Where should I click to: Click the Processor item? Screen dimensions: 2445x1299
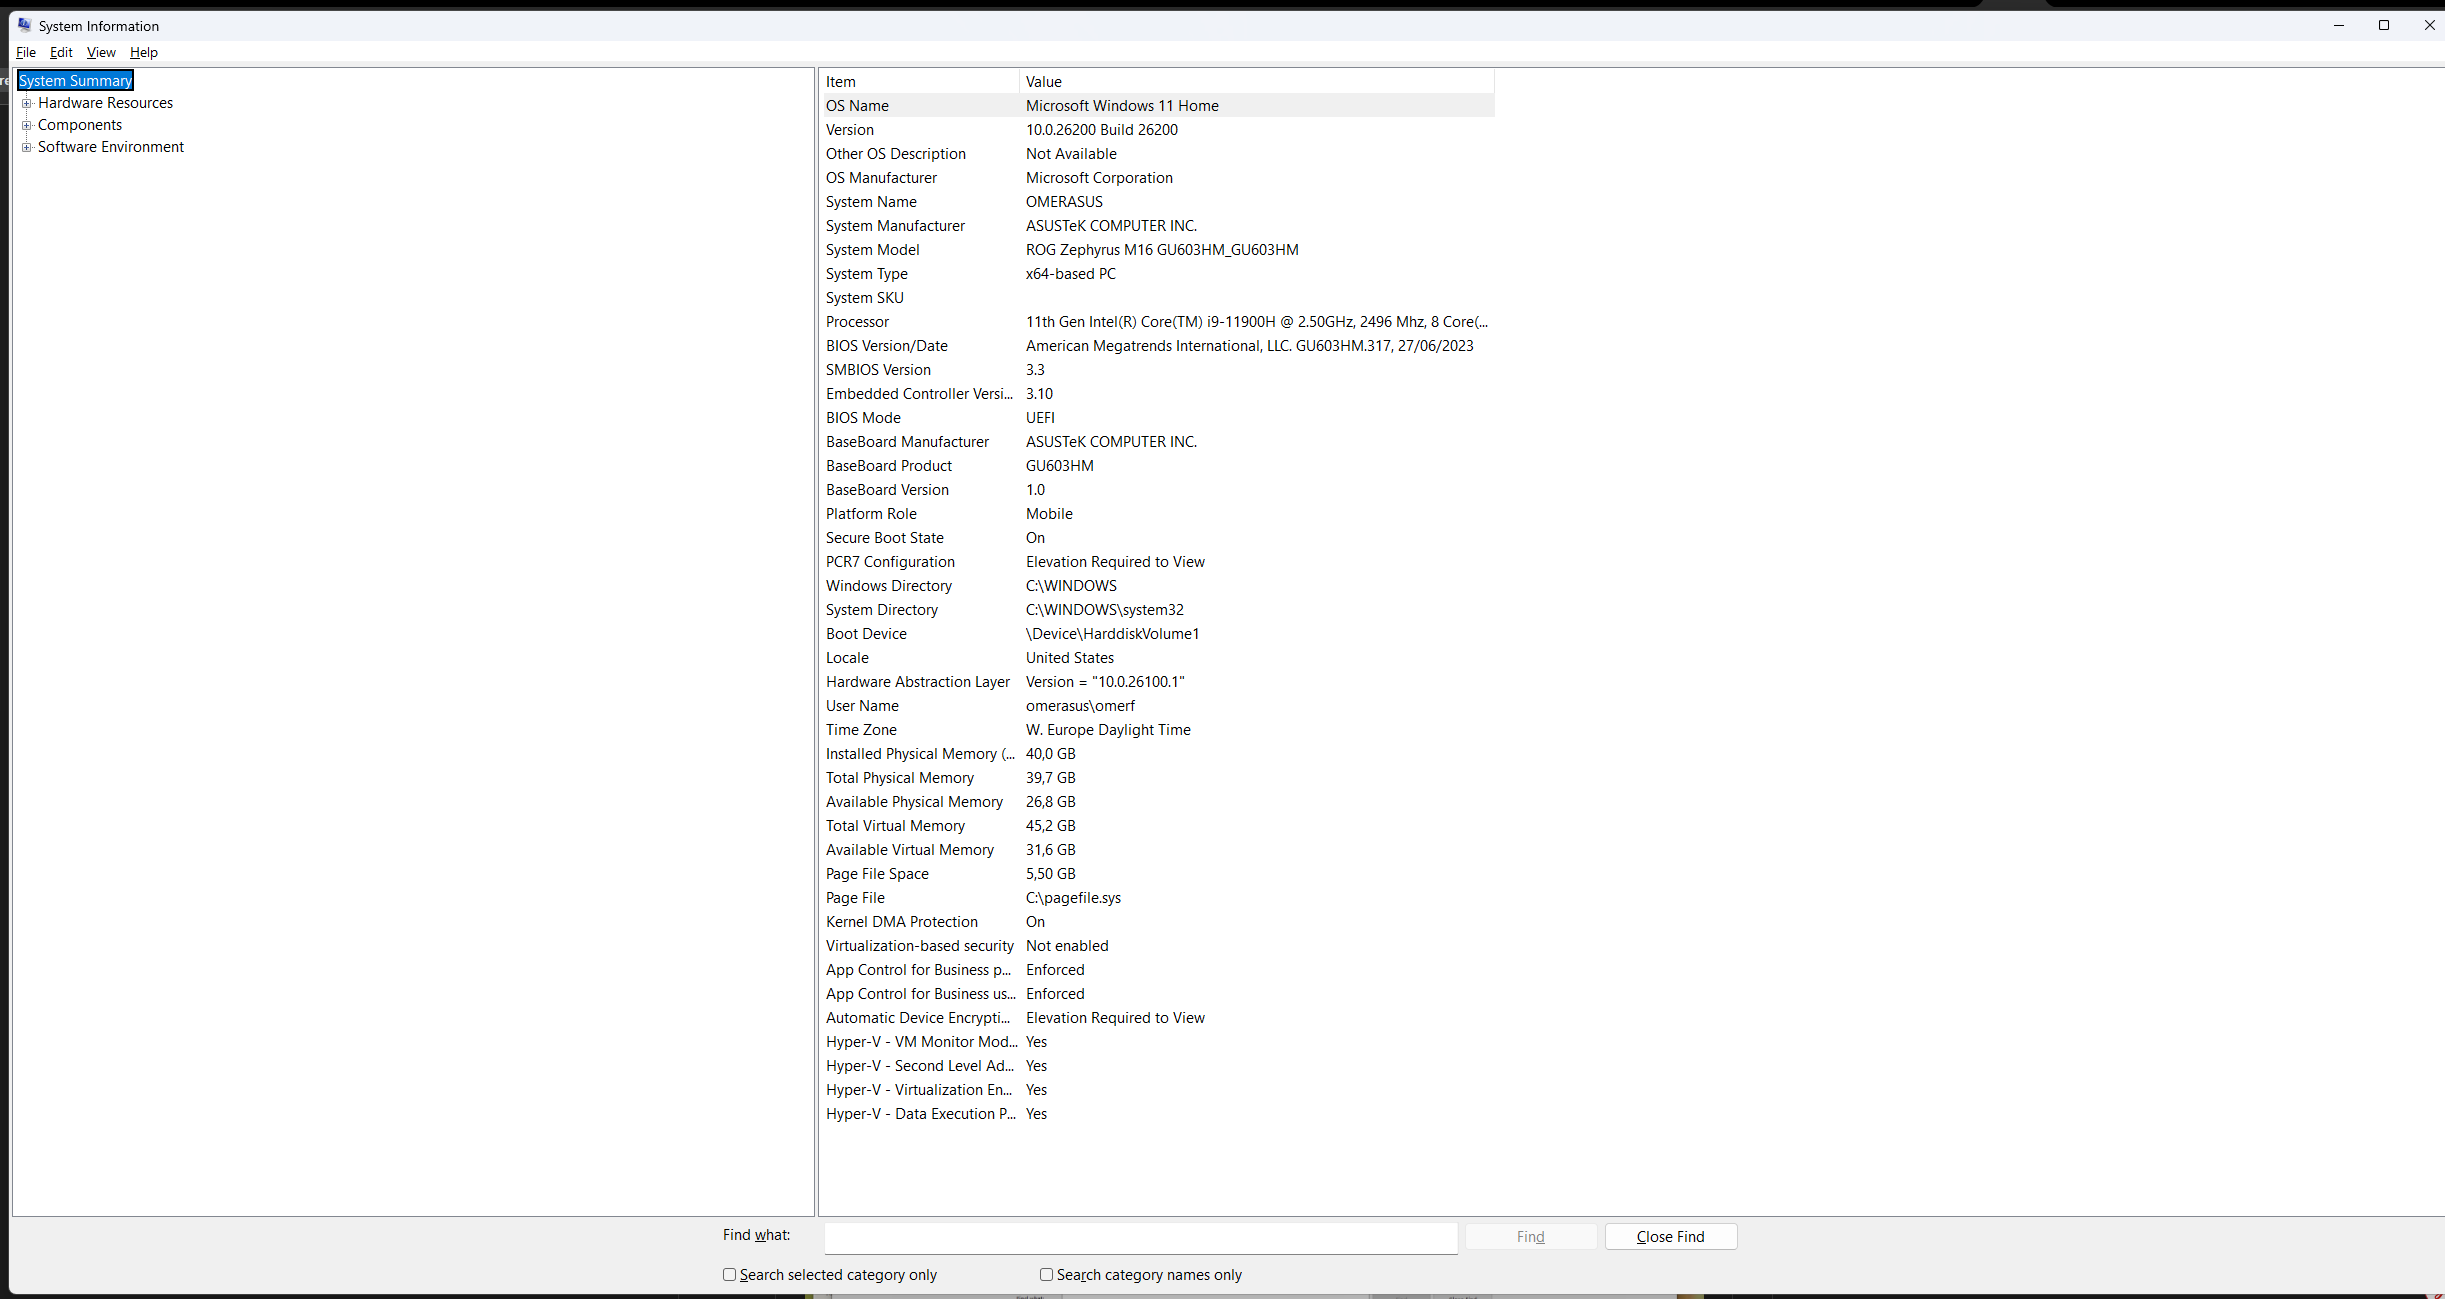(x=857, y=322)
